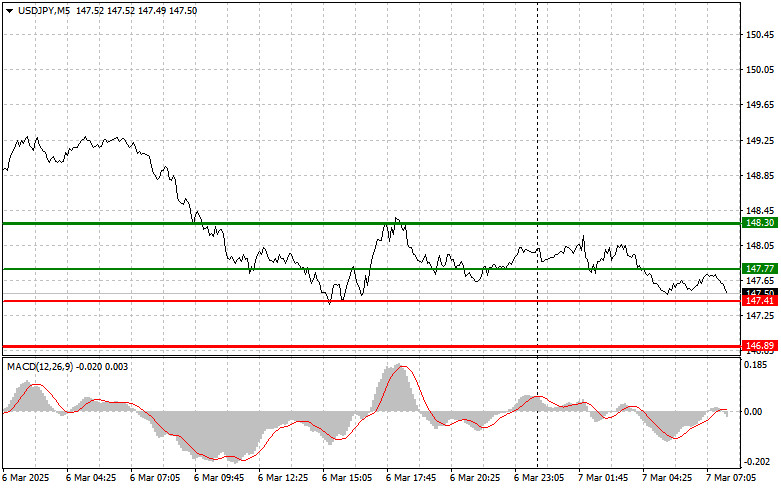Click the 6 Mar 04:25 time label
Viewport: 781px width, 489px height.
pos(91,478)
